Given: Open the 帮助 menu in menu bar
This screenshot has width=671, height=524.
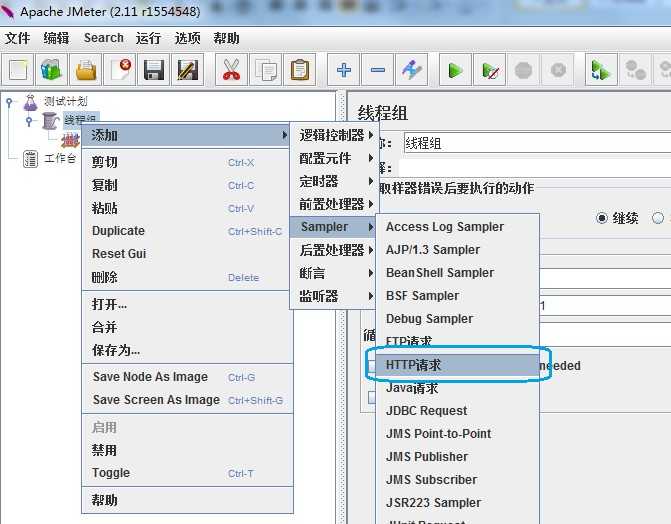Looking at the screenshot, I should click(226, 38).
